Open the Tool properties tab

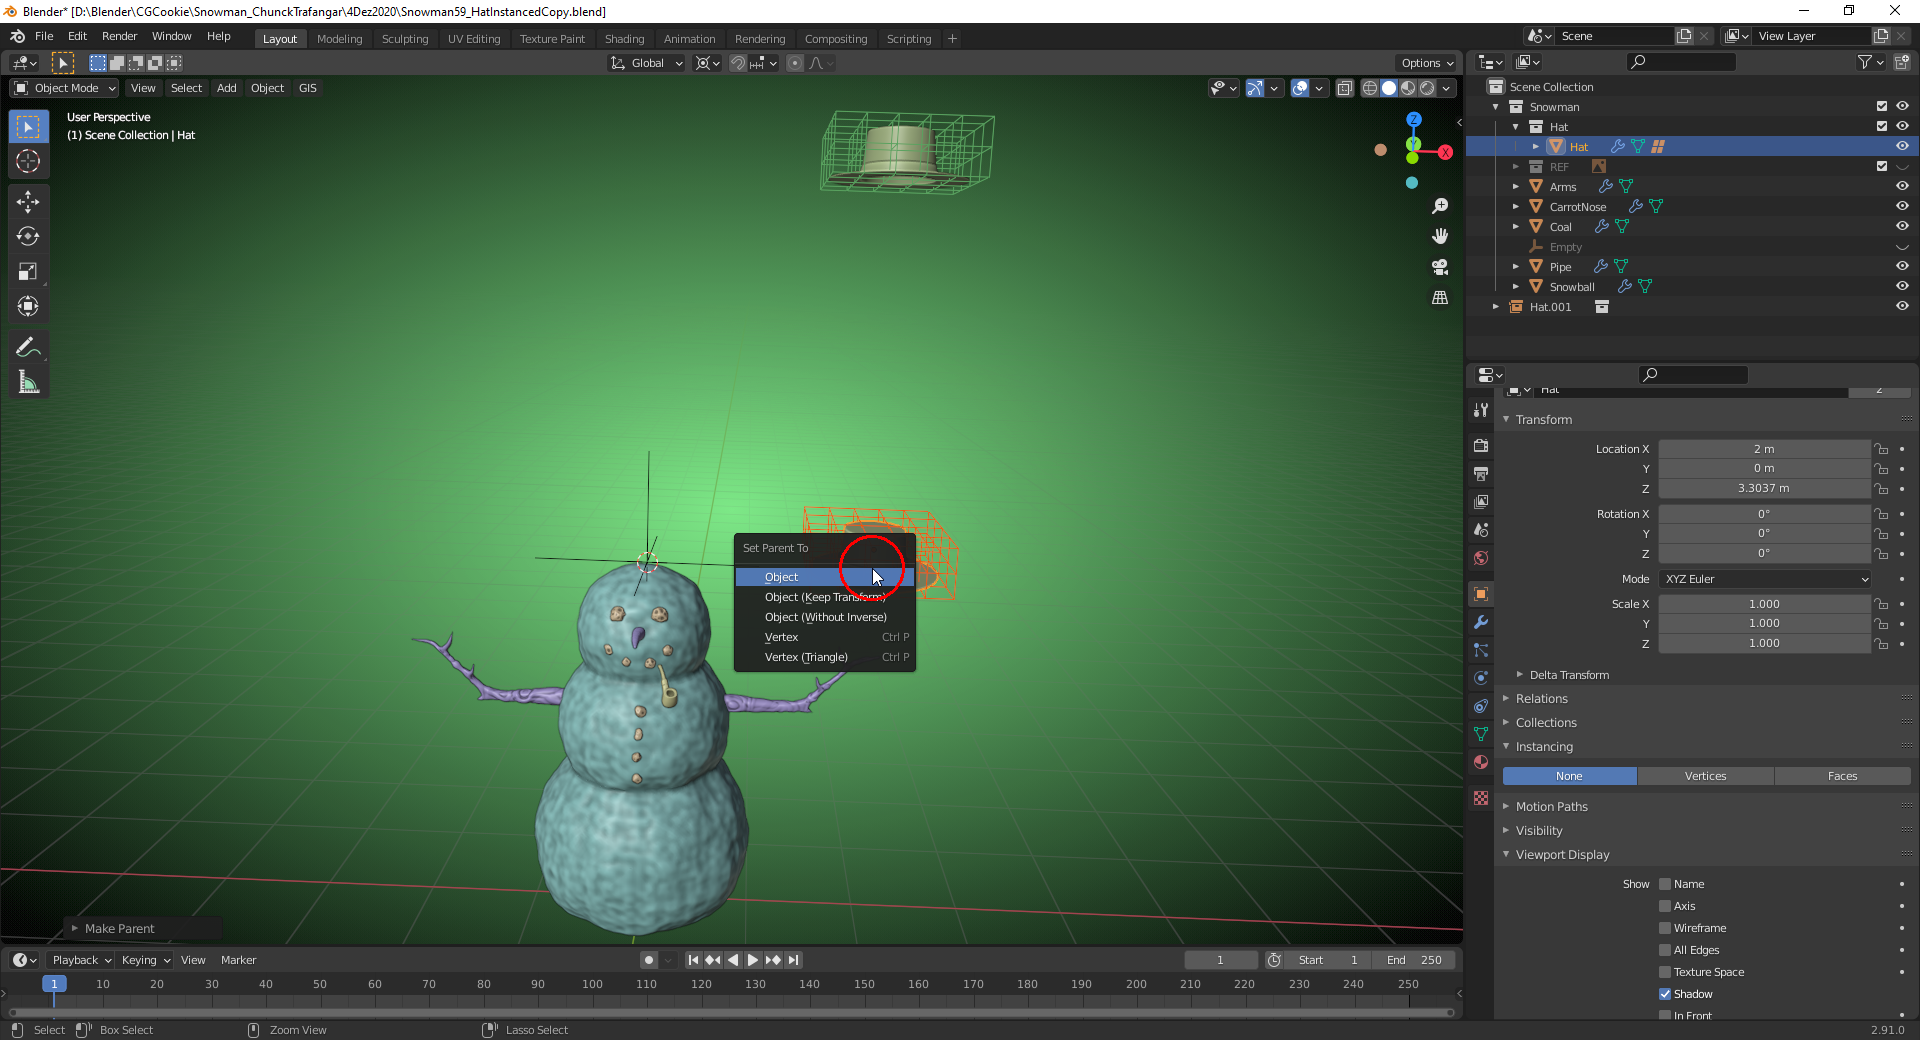point(1481,410)
